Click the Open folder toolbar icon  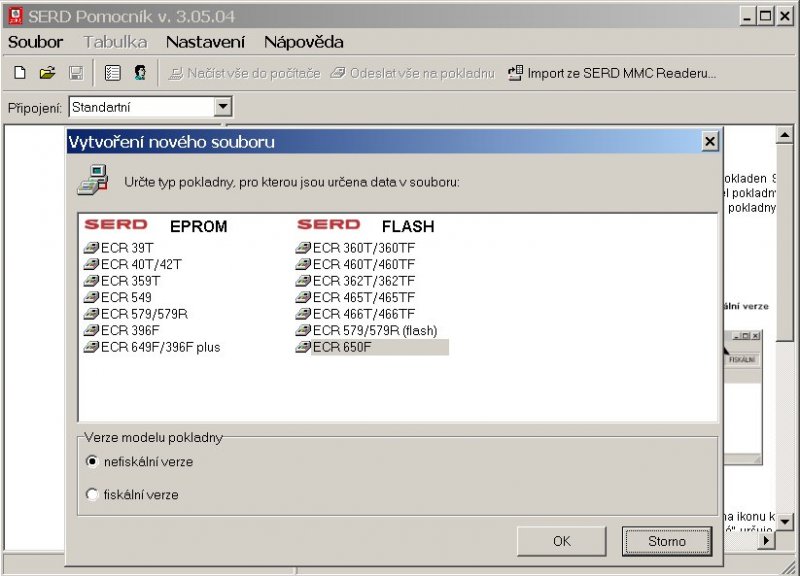click(x=47, y=73)
